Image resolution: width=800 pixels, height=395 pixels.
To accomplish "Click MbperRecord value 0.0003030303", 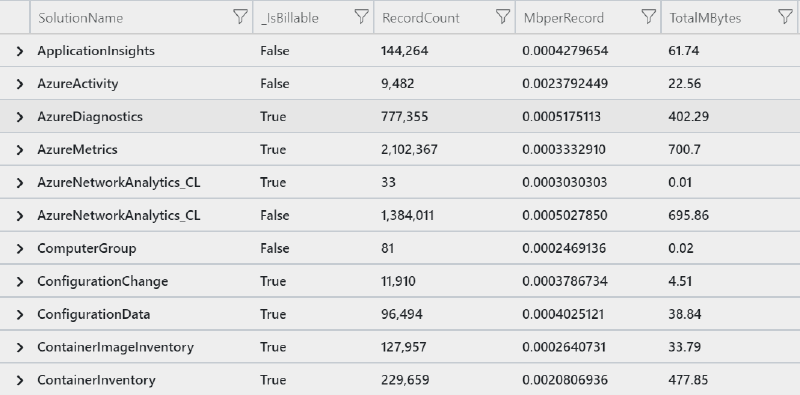I will (x=564, y=183).
